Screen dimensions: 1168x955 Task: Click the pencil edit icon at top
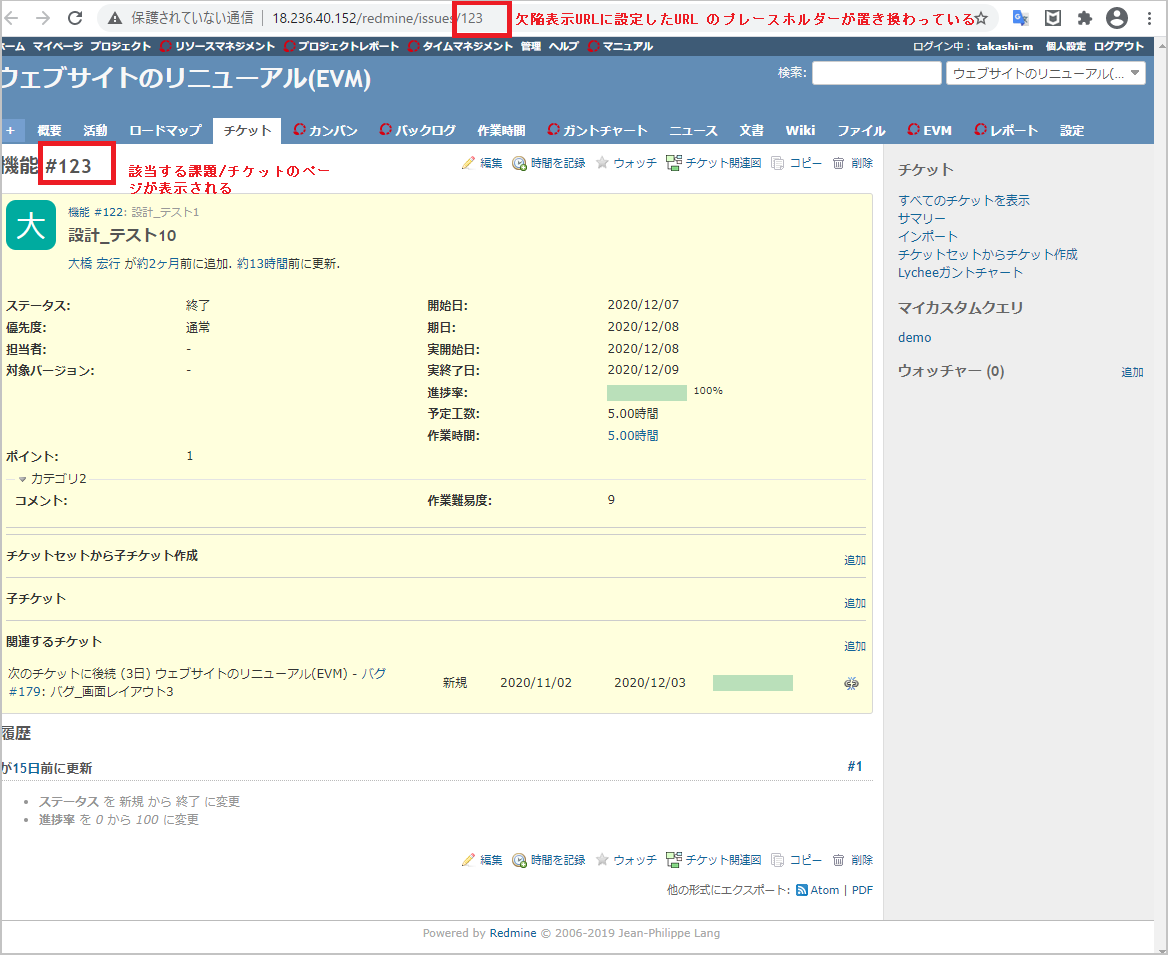coord(468,163)
